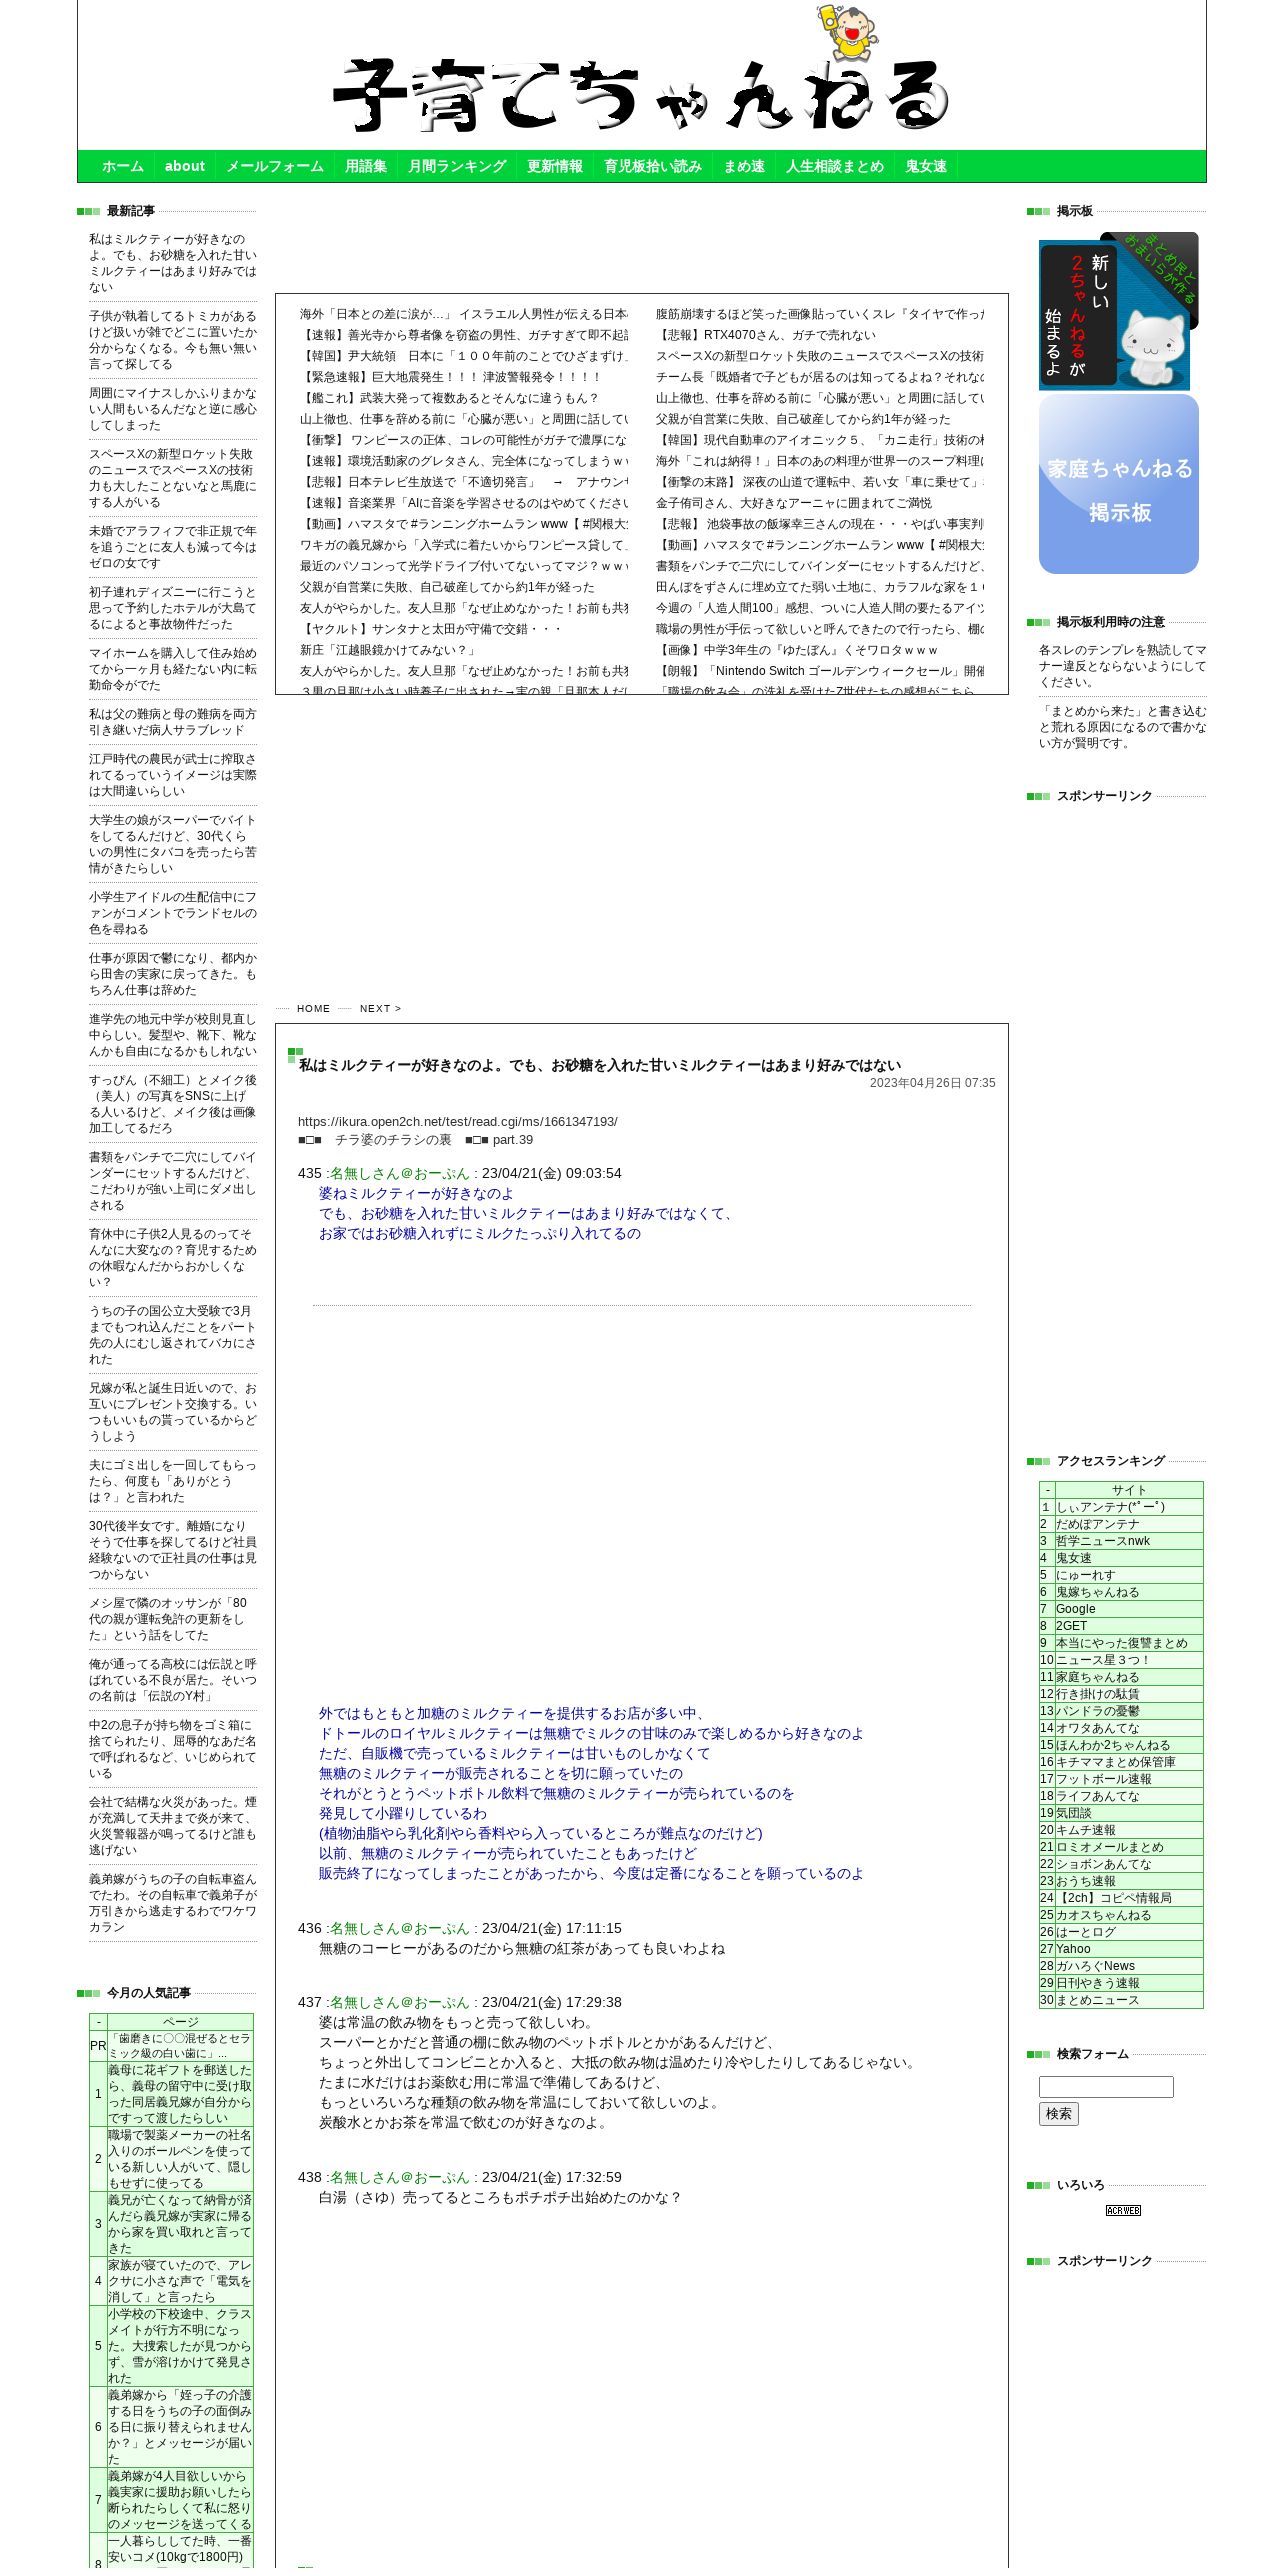Open the 家庭ちゃんねる掲示板 banner
1284x2568 pixels.
point(1118,484)
